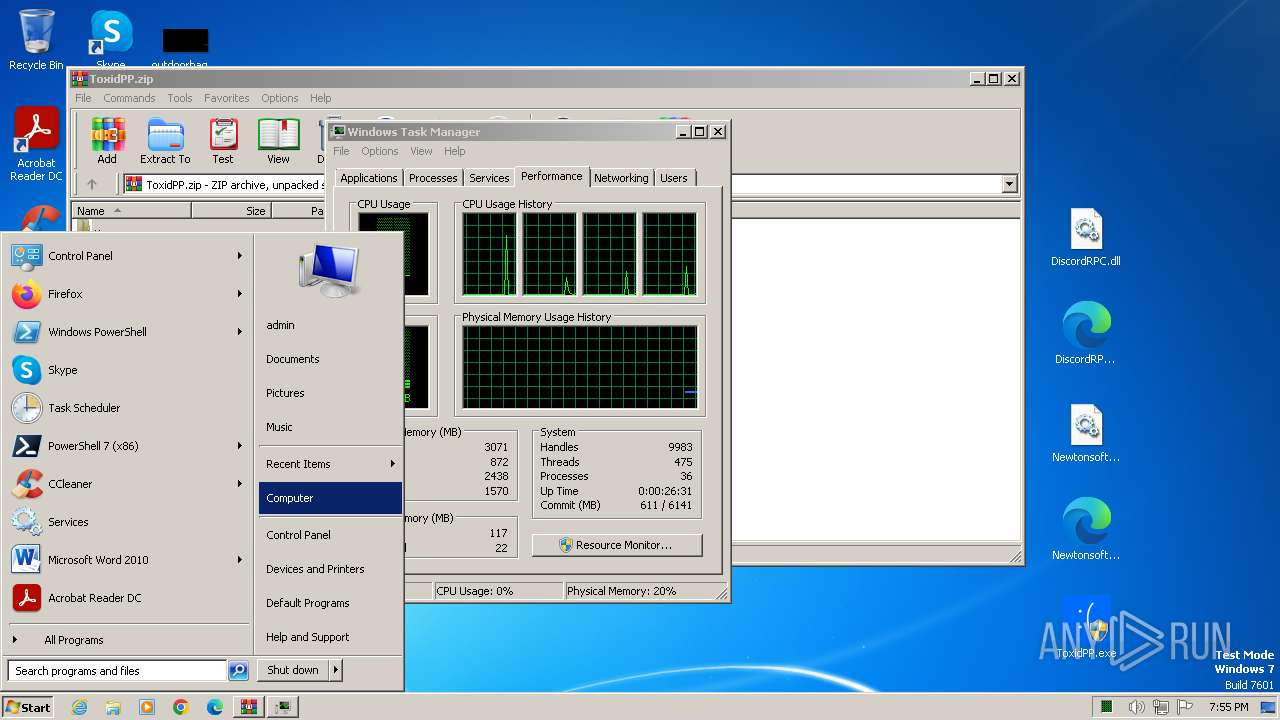
Task: Expand CCleaner jump list arrow
Action: coord(240,484)
